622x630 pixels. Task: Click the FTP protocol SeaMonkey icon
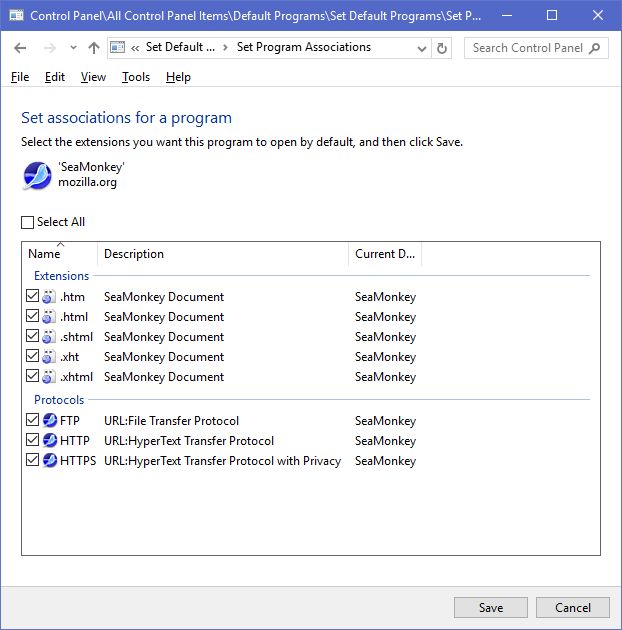click(50, 421)
